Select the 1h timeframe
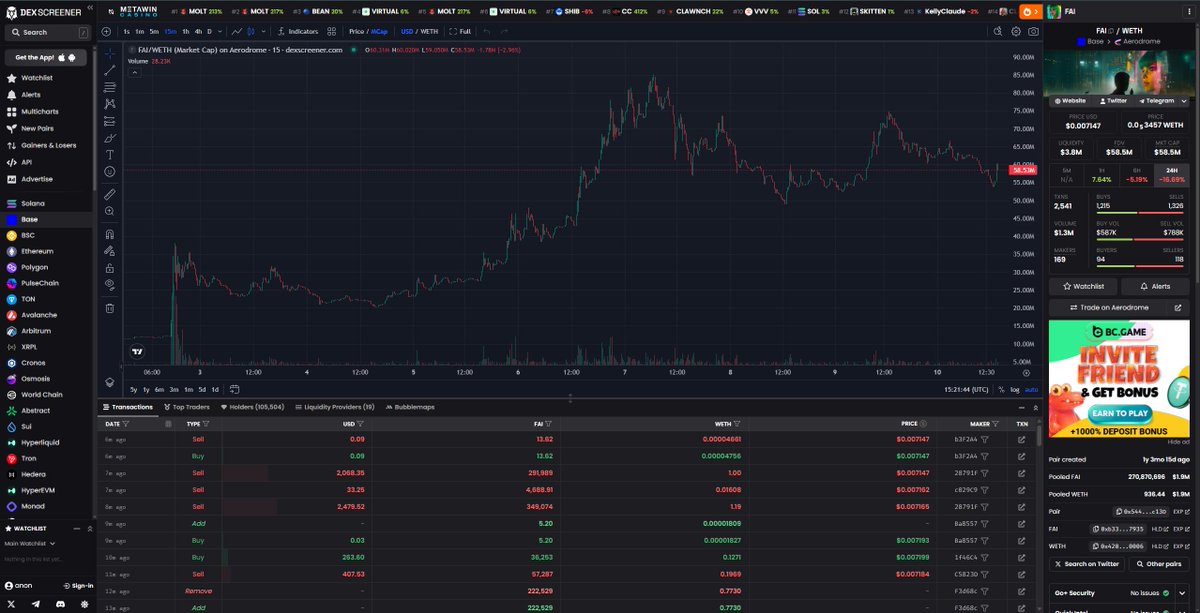The width and height of the screenshot is (1200, 613). 185,31
